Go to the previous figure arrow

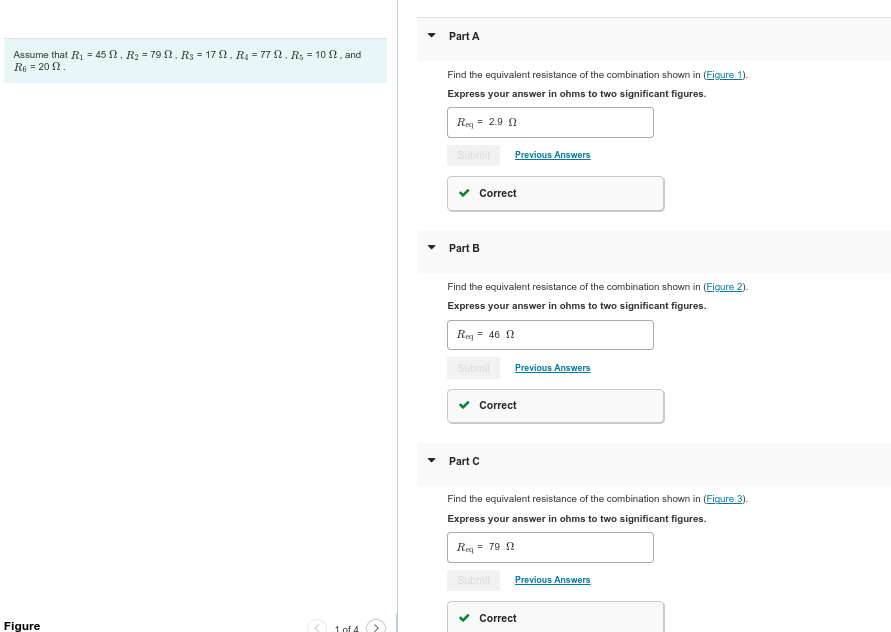coord(317,627)
